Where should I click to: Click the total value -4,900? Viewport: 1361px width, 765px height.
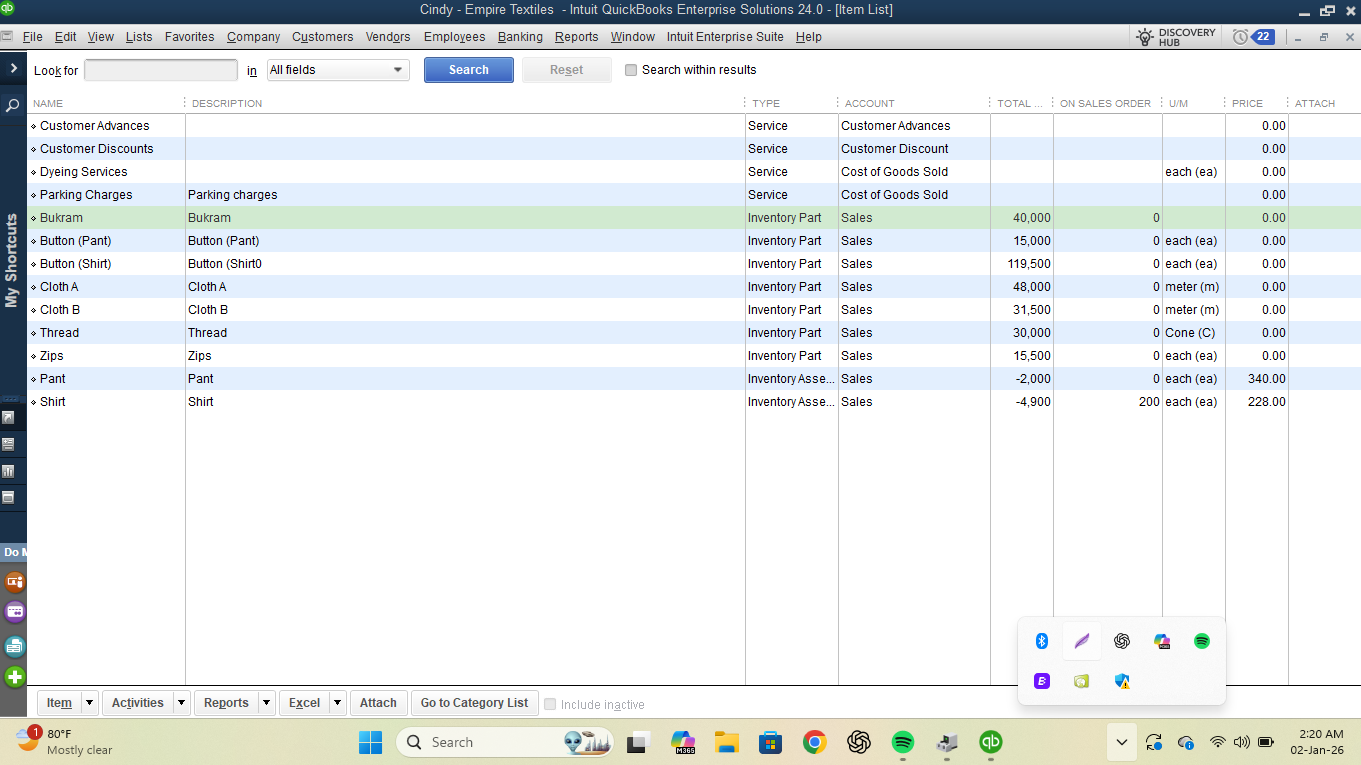pyautogui.click(x=1033, y=402)
